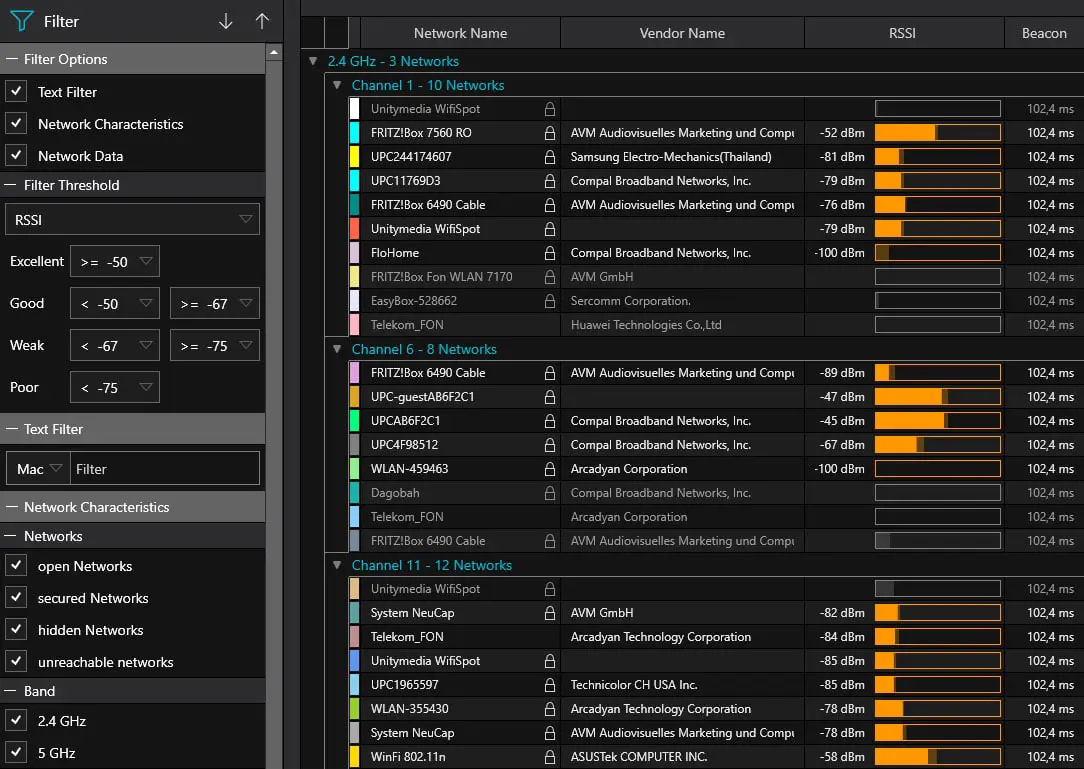Click lock icon for UPC244174607

(x=550, y=157)
